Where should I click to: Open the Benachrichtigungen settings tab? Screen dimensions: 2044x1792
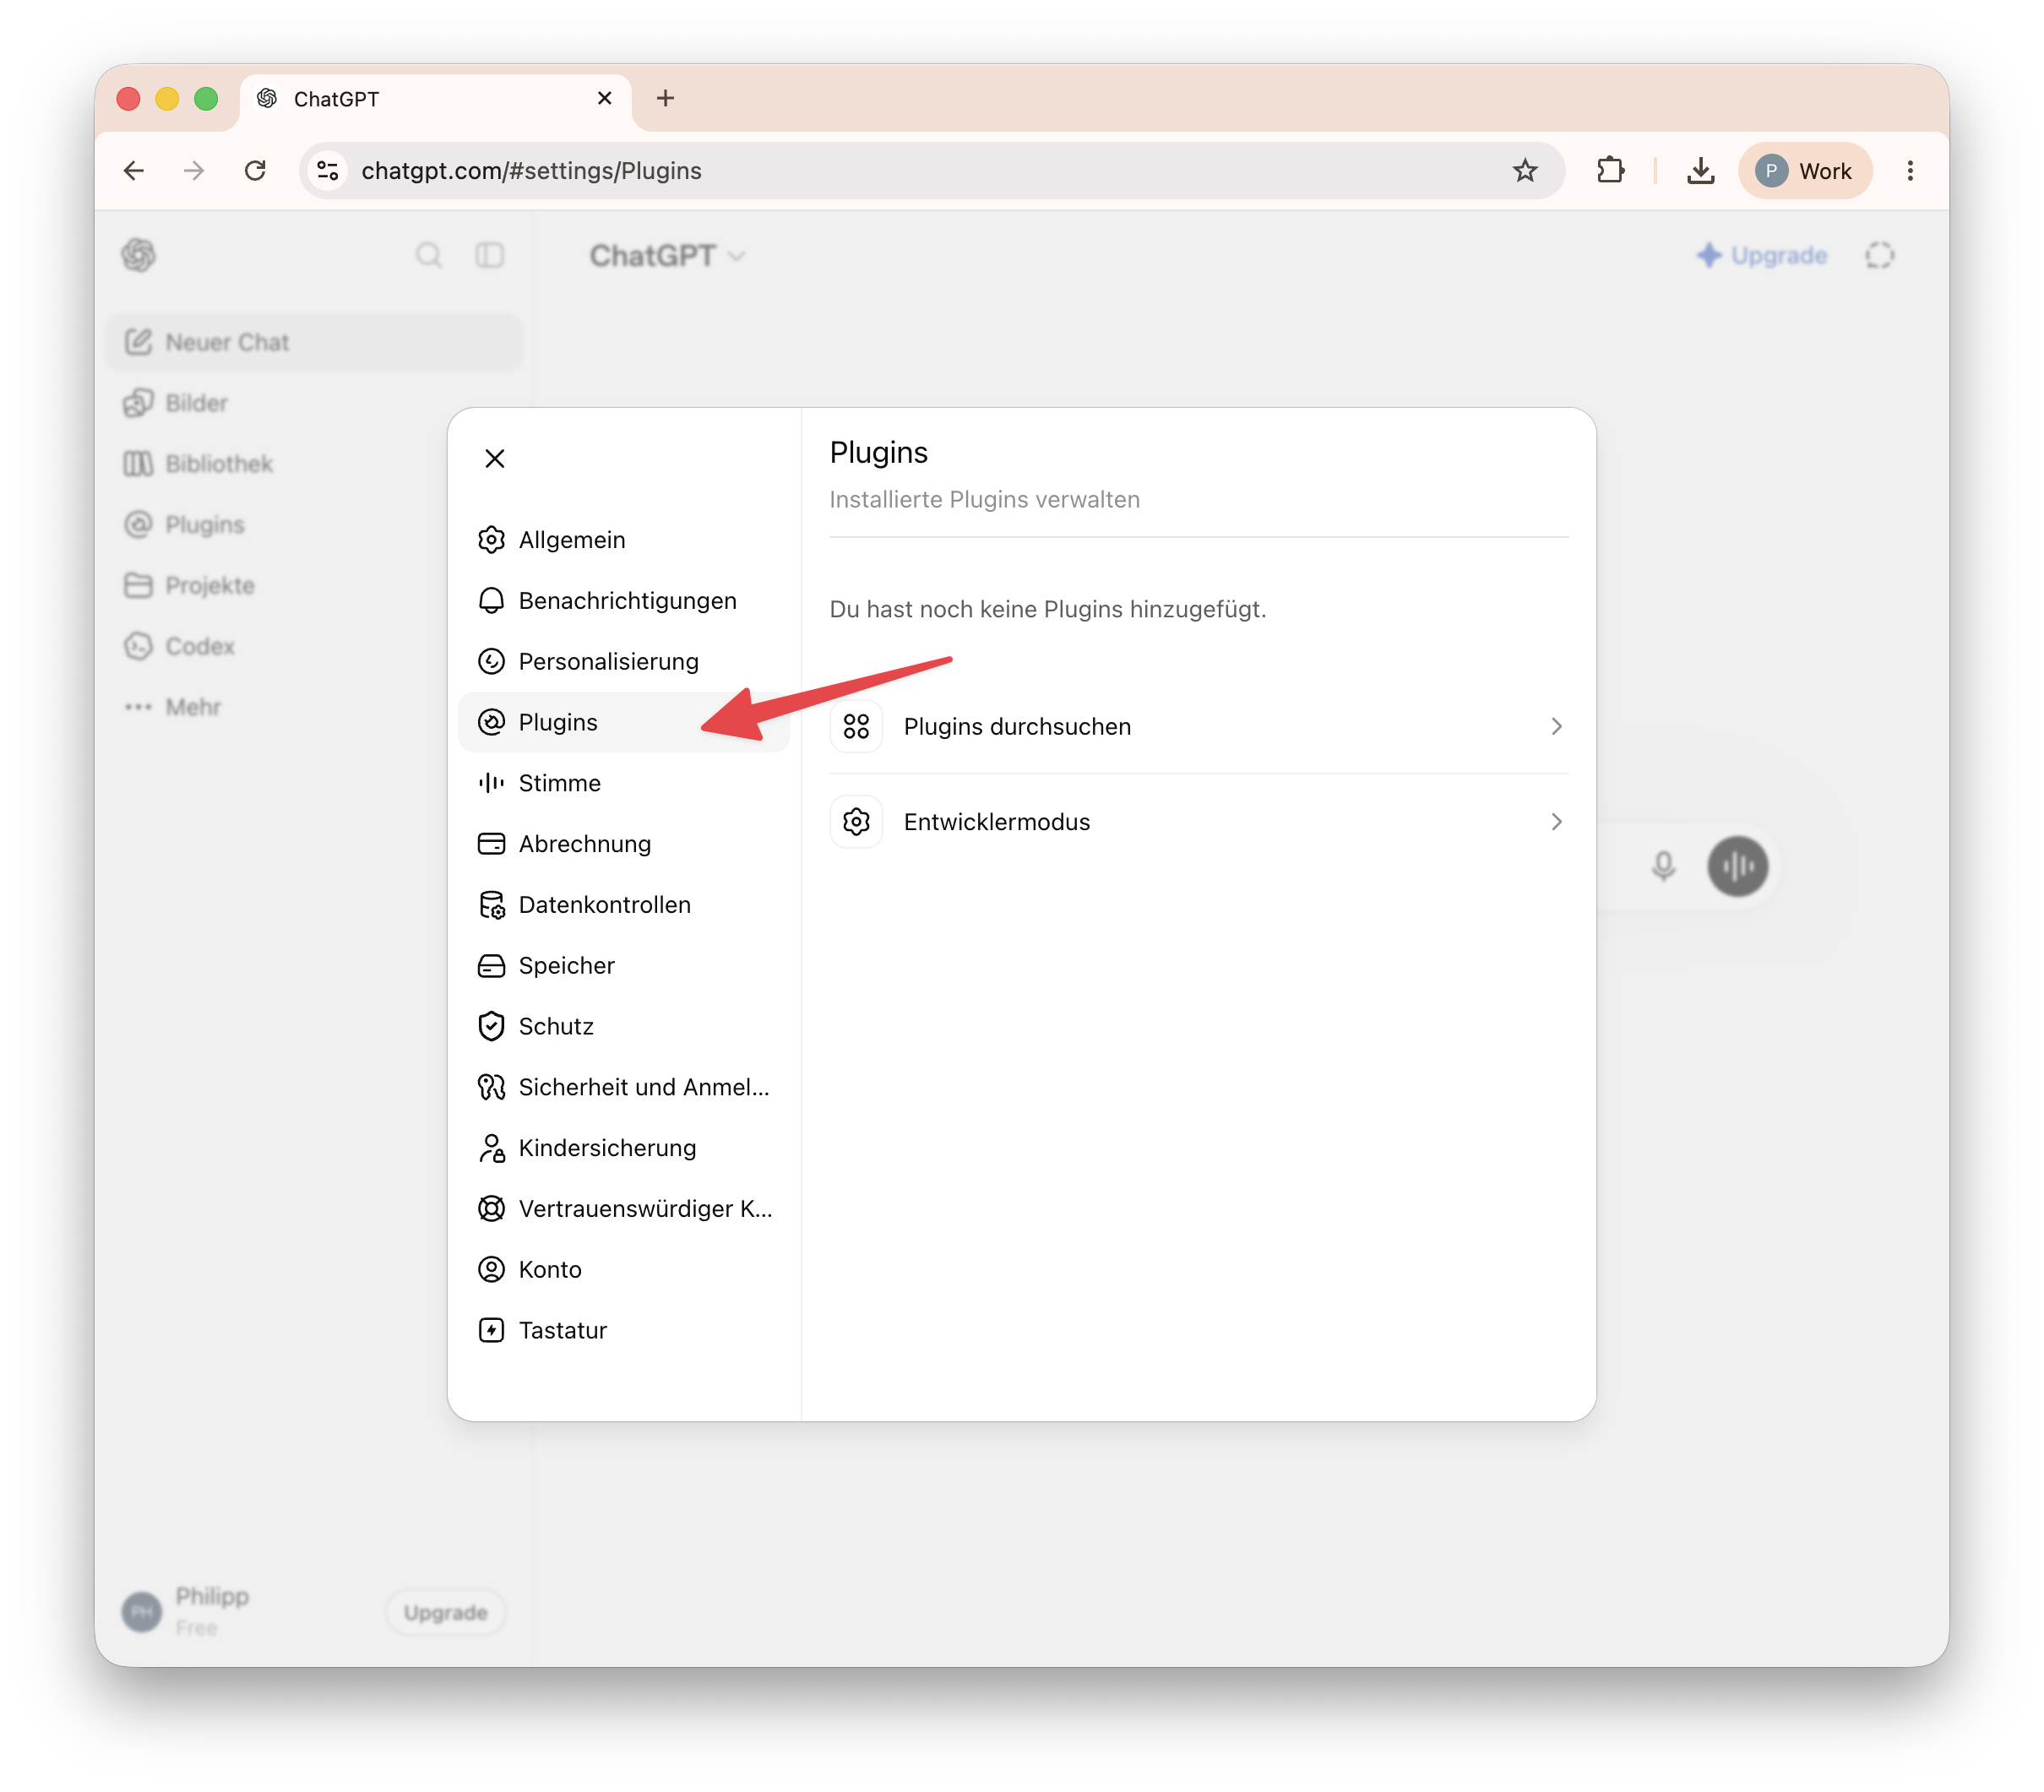click(623, 601)
